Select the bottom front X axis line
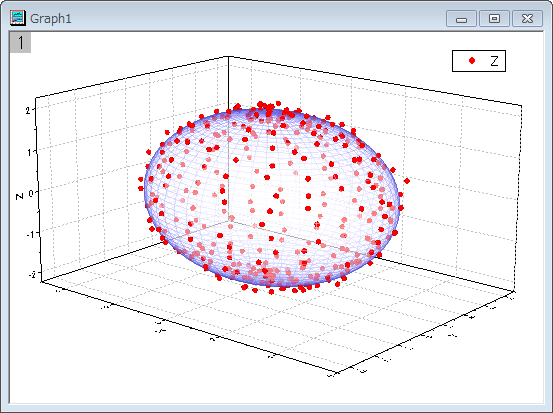The height and width of the screenshot is (413, 553). coord(189,327)
